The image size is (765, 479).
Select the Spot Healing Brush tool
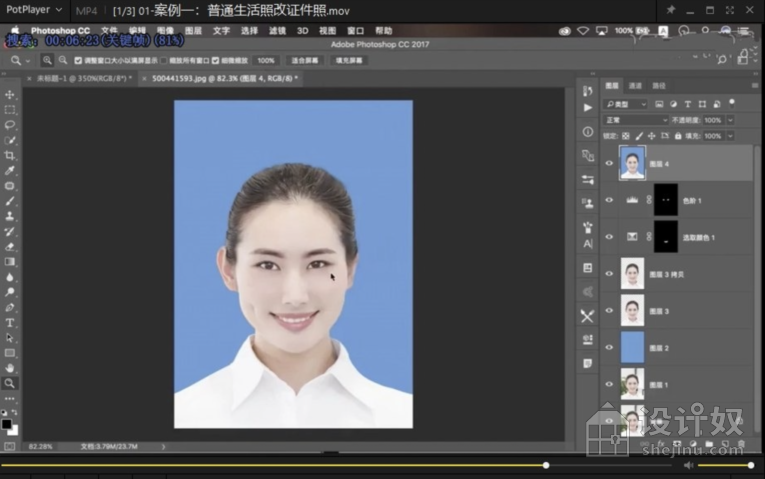pyautogui.click(x=9, y=186)
